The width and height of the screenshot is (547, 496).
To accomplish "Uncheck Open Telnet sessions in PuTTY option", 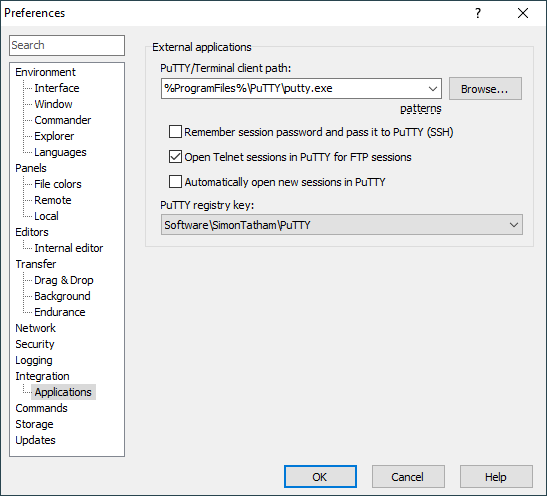I will 175,157.
